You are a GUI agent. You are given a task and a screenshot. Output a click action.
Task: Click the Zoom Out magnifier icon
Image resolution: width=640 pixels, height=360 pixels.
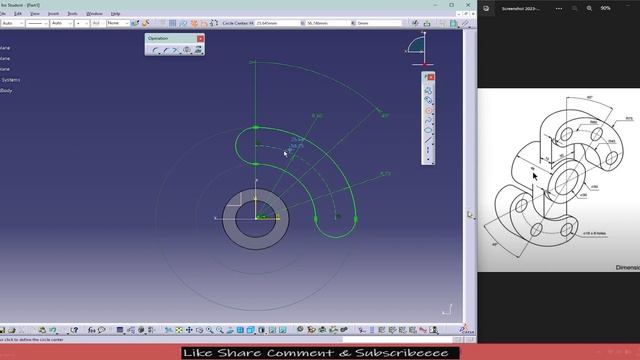click(220, 330)
